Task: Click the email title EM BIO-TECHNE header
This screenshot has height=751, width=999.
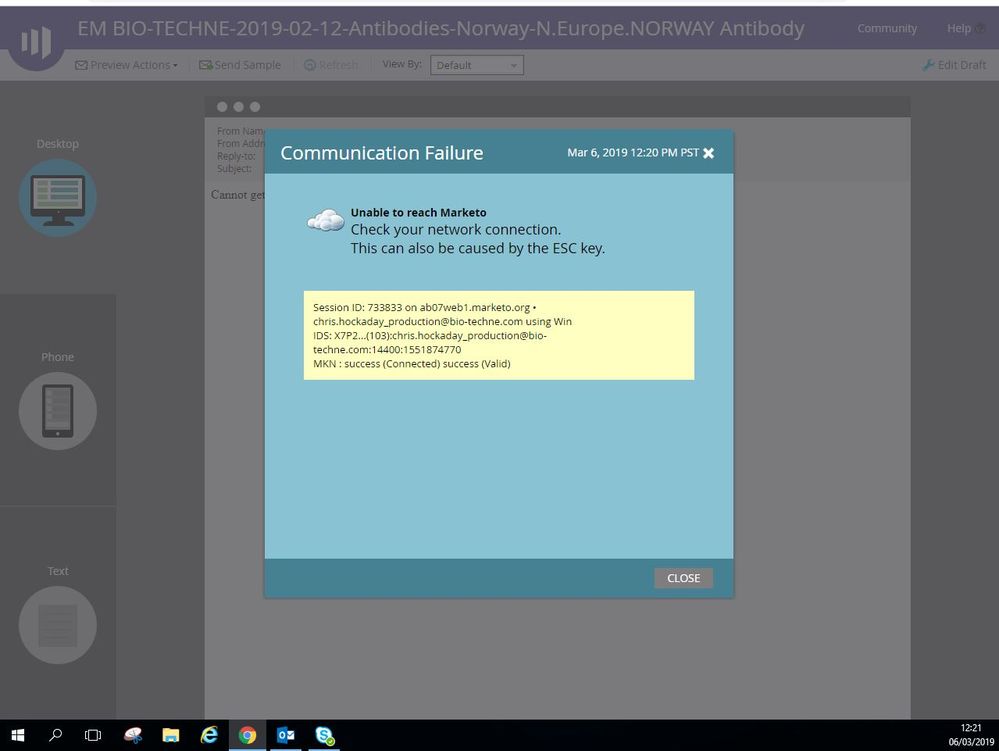Action: coord(440,28)
